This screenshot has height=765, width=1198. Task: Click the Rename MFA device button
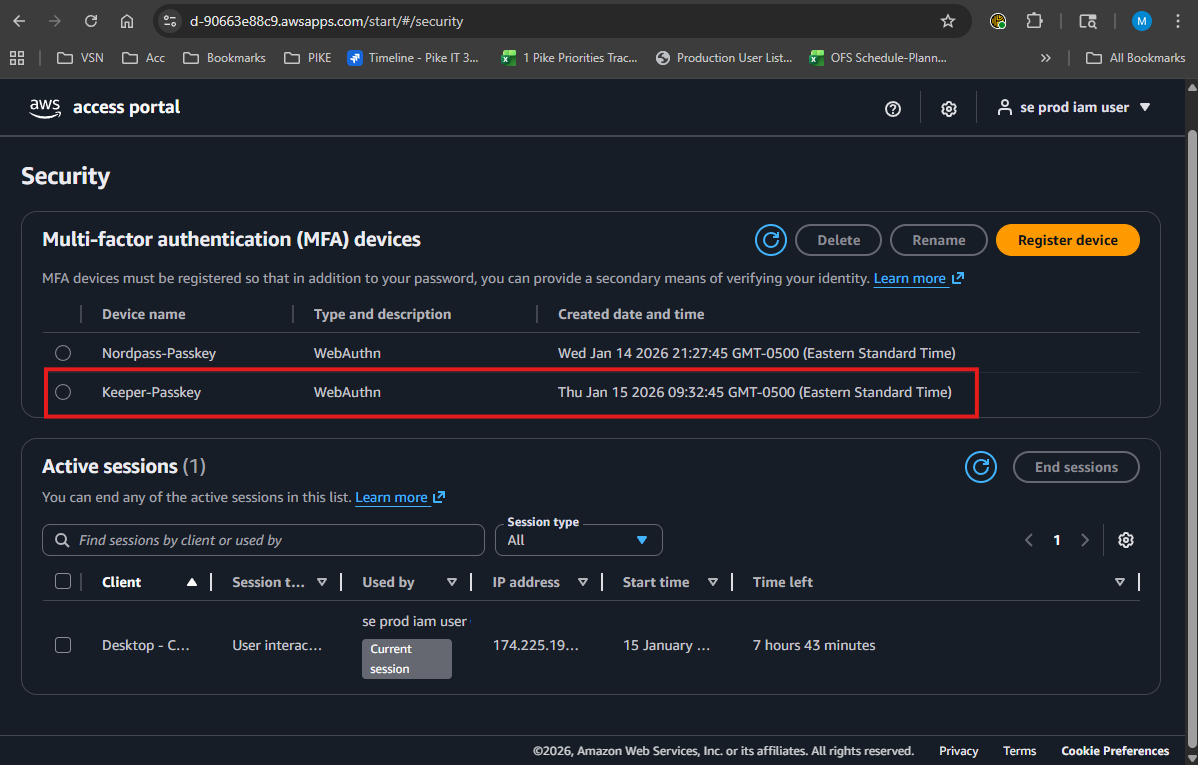[938, 240]
